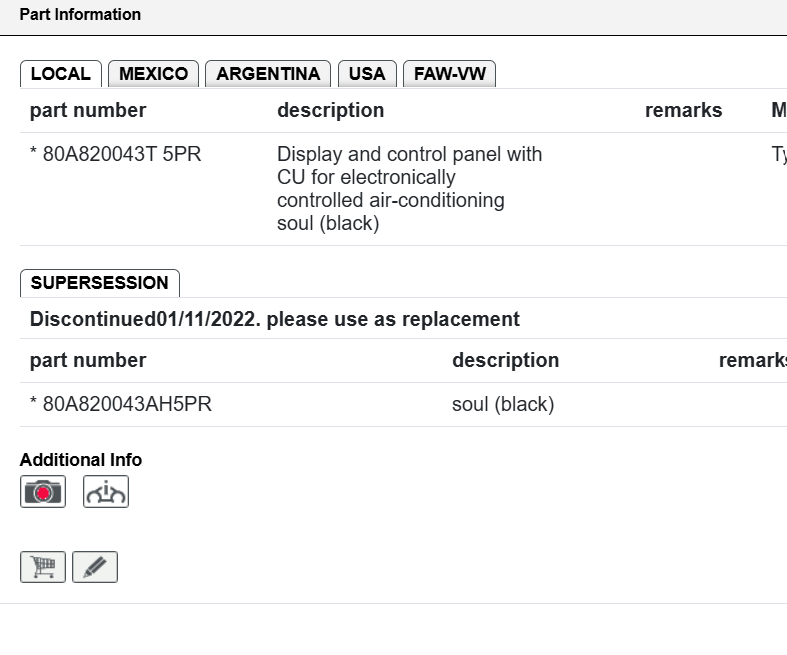Image resolution: width=787 pixels, height=655 pixels.
Task: Click the Part Information panel title
Action: coord(80,15)
